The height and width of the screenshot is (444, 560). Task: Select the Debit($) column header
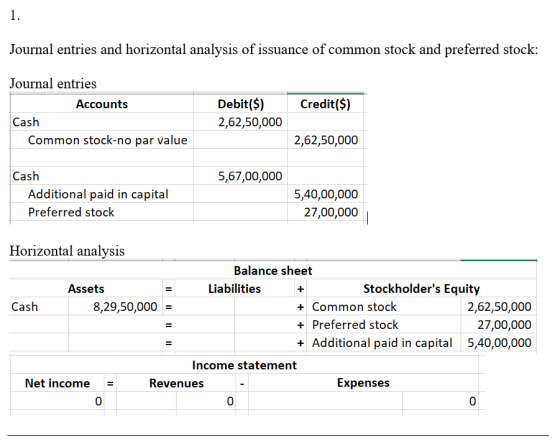[x=241, y=104]
